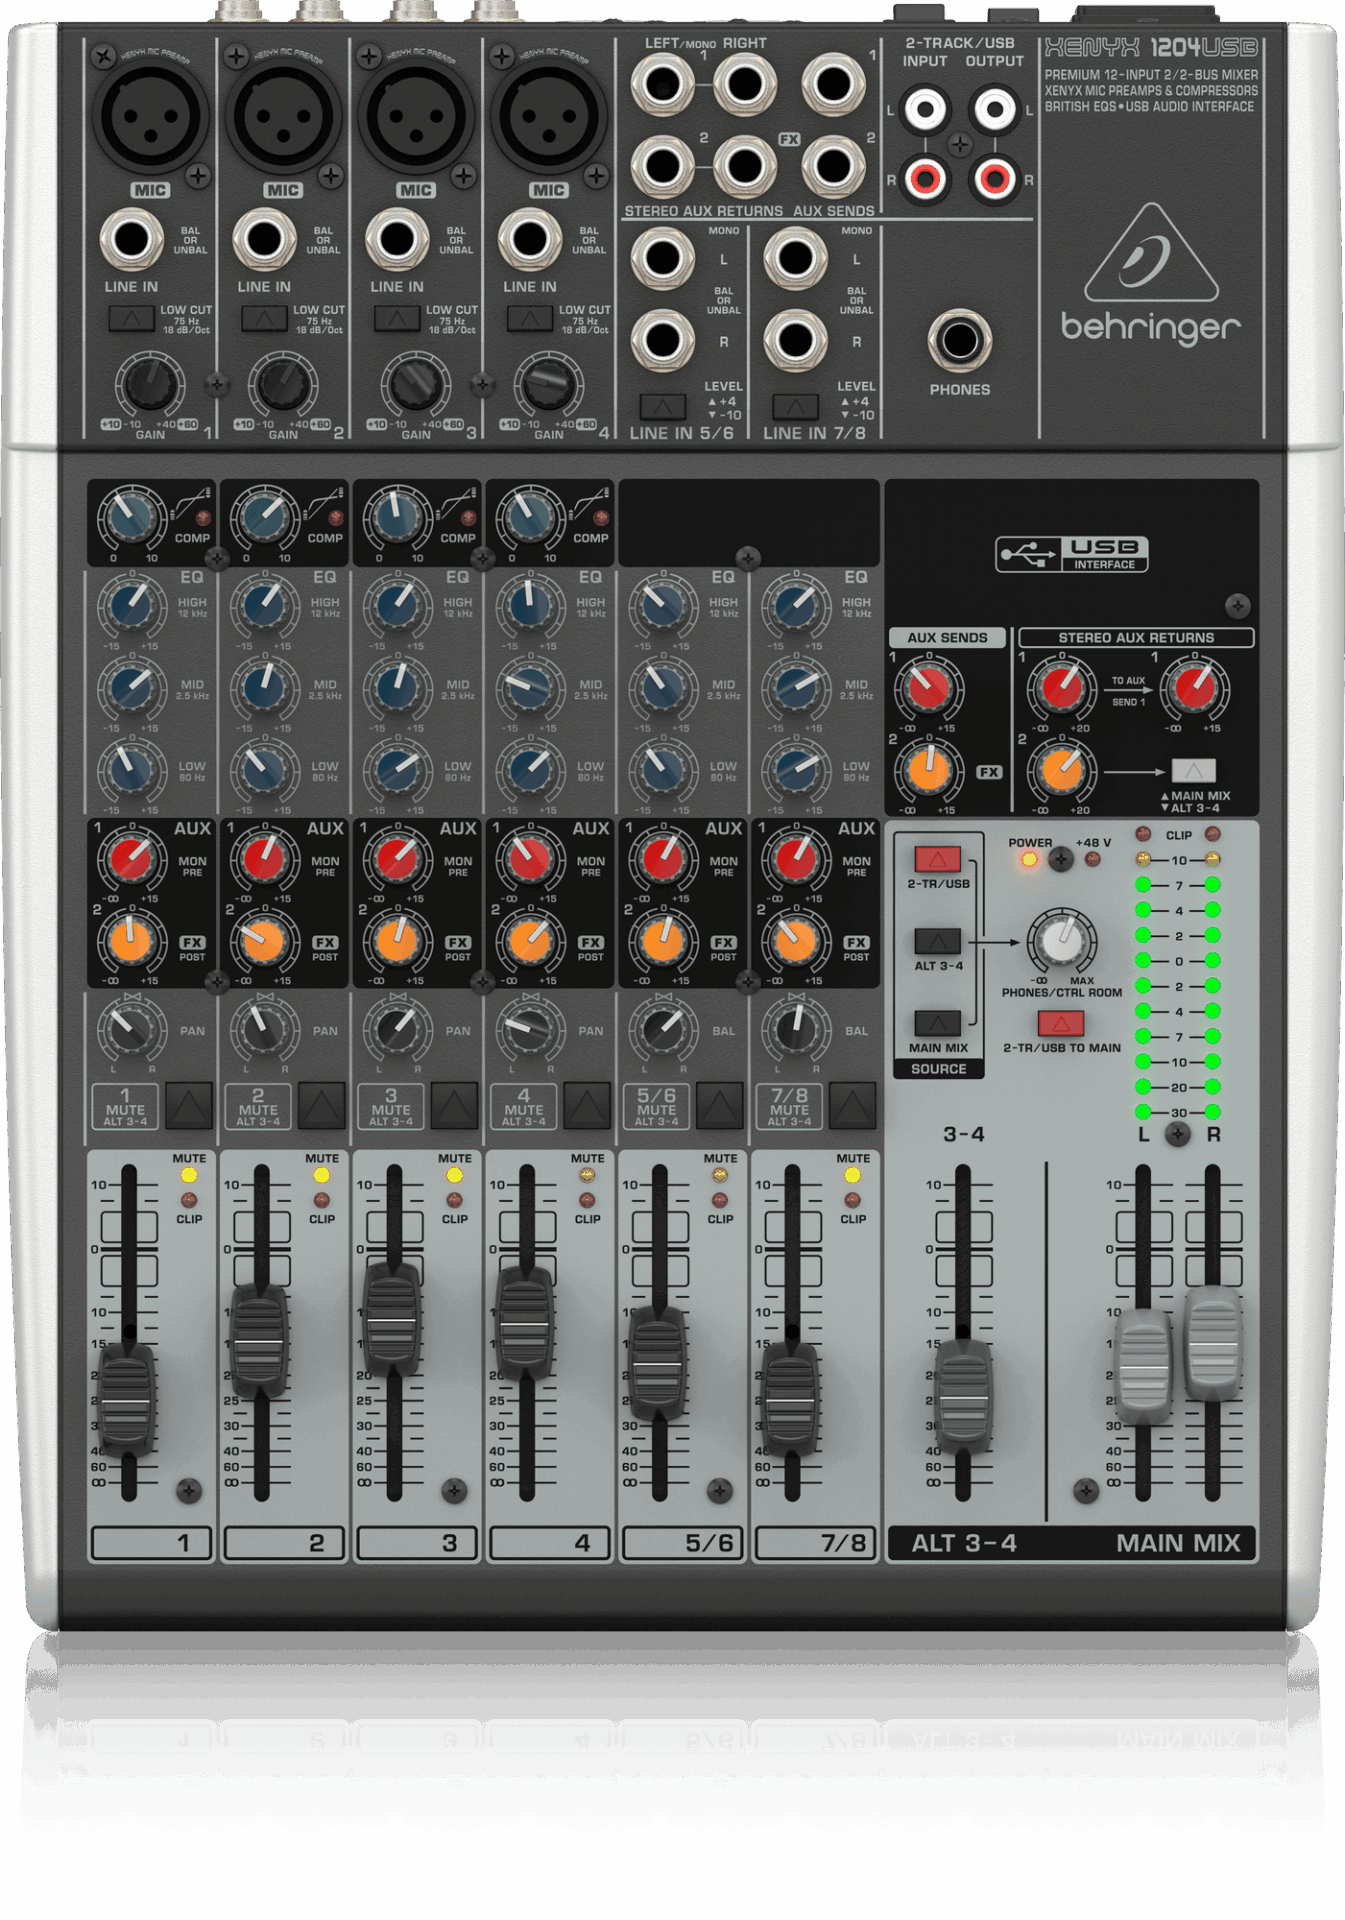The width and height of the screenshot is (1345, 1920).
Task: Click the MAIN MIX right fader
Action: [1212, 1343]
